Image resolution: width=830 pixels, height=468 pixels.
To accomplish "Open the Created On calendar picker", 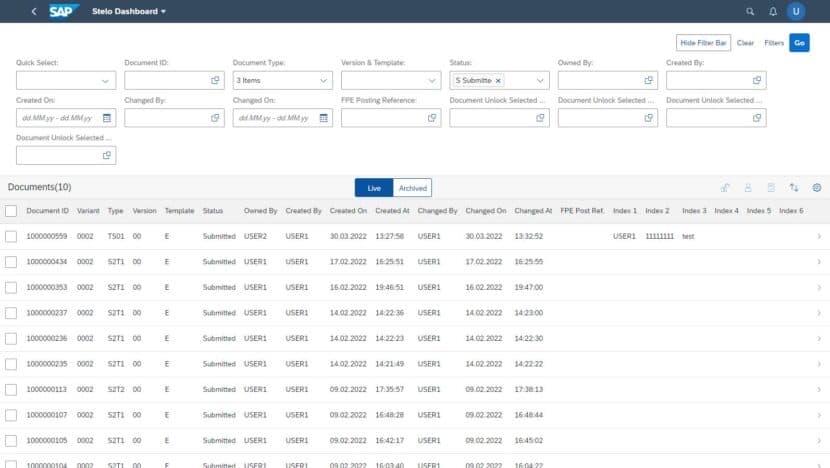I will click(x=107, y=118).
